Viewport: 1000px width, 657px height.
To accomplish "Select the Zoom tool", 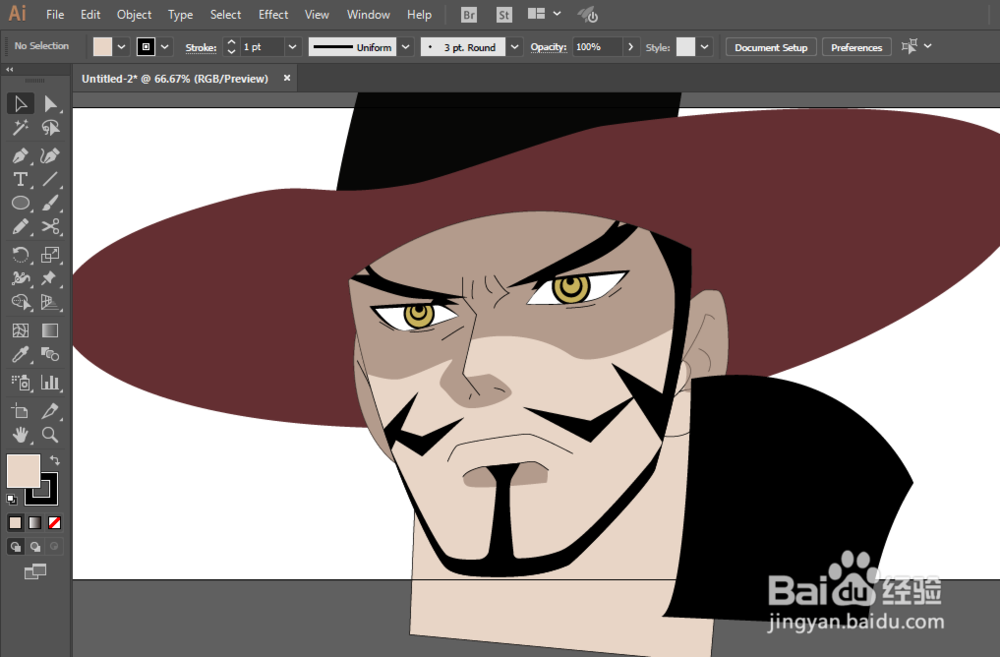I will click(50, 435).
